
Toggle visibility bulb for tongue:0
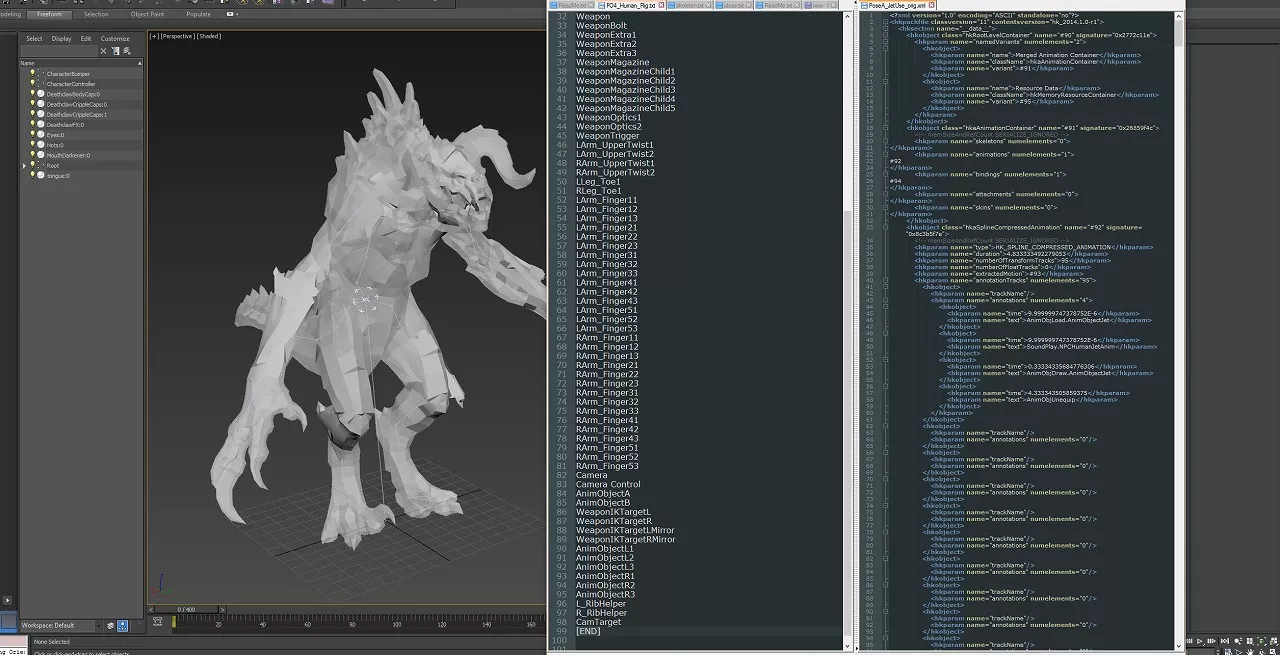point(32,175)
